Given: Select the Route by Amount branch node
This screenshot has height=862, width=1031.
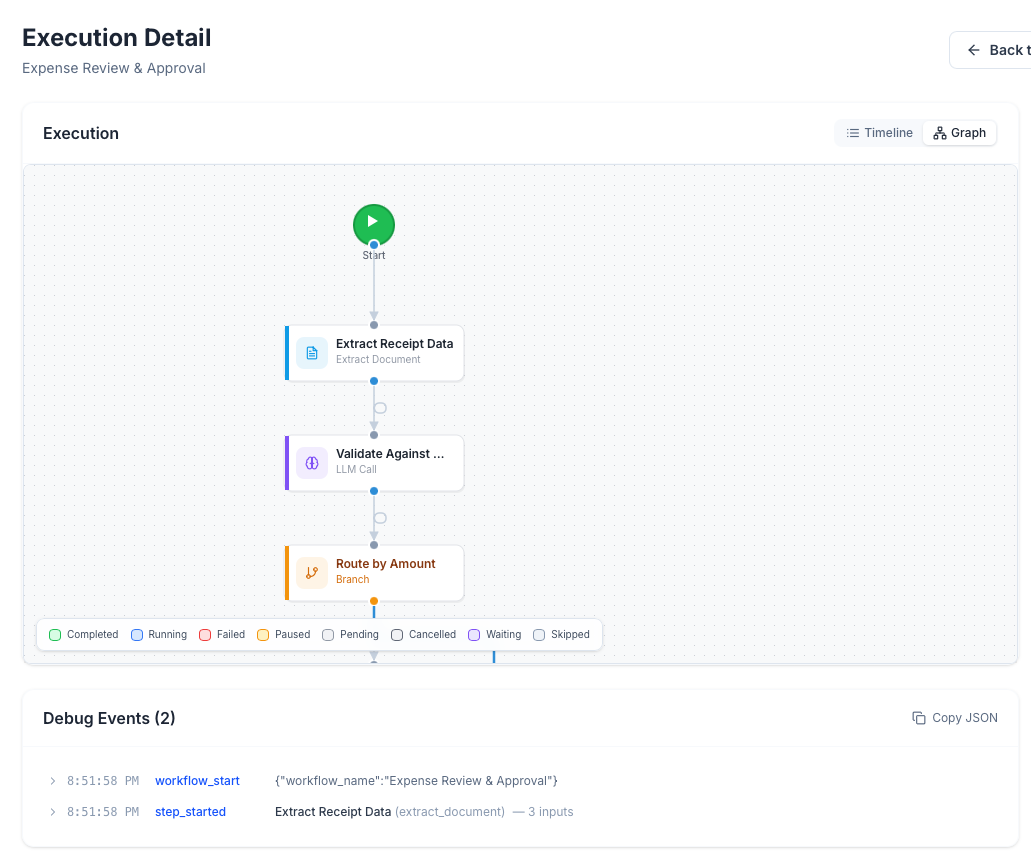Looking at the screenshot, I should point(385,572).
